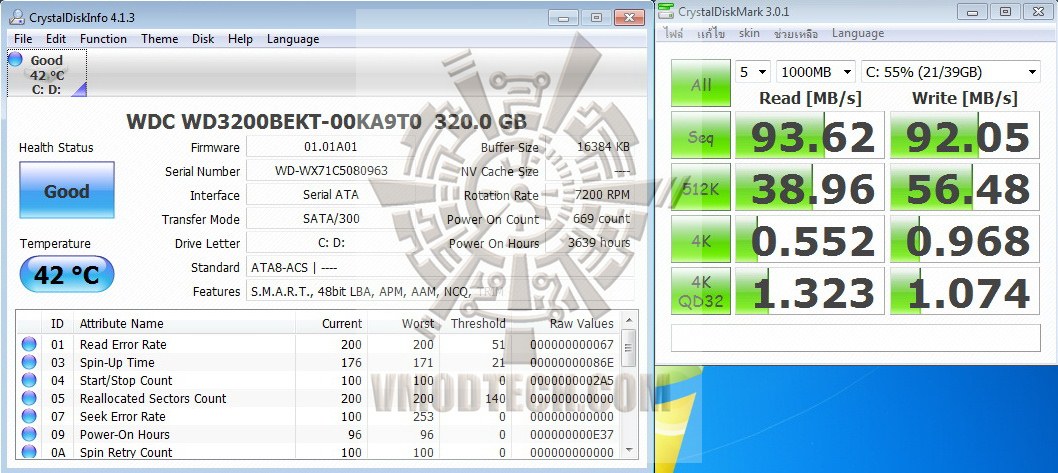Viewport: 1058px width, 473px height.
Task: Click status orb for Power-On Hours row
Action: 29,435
